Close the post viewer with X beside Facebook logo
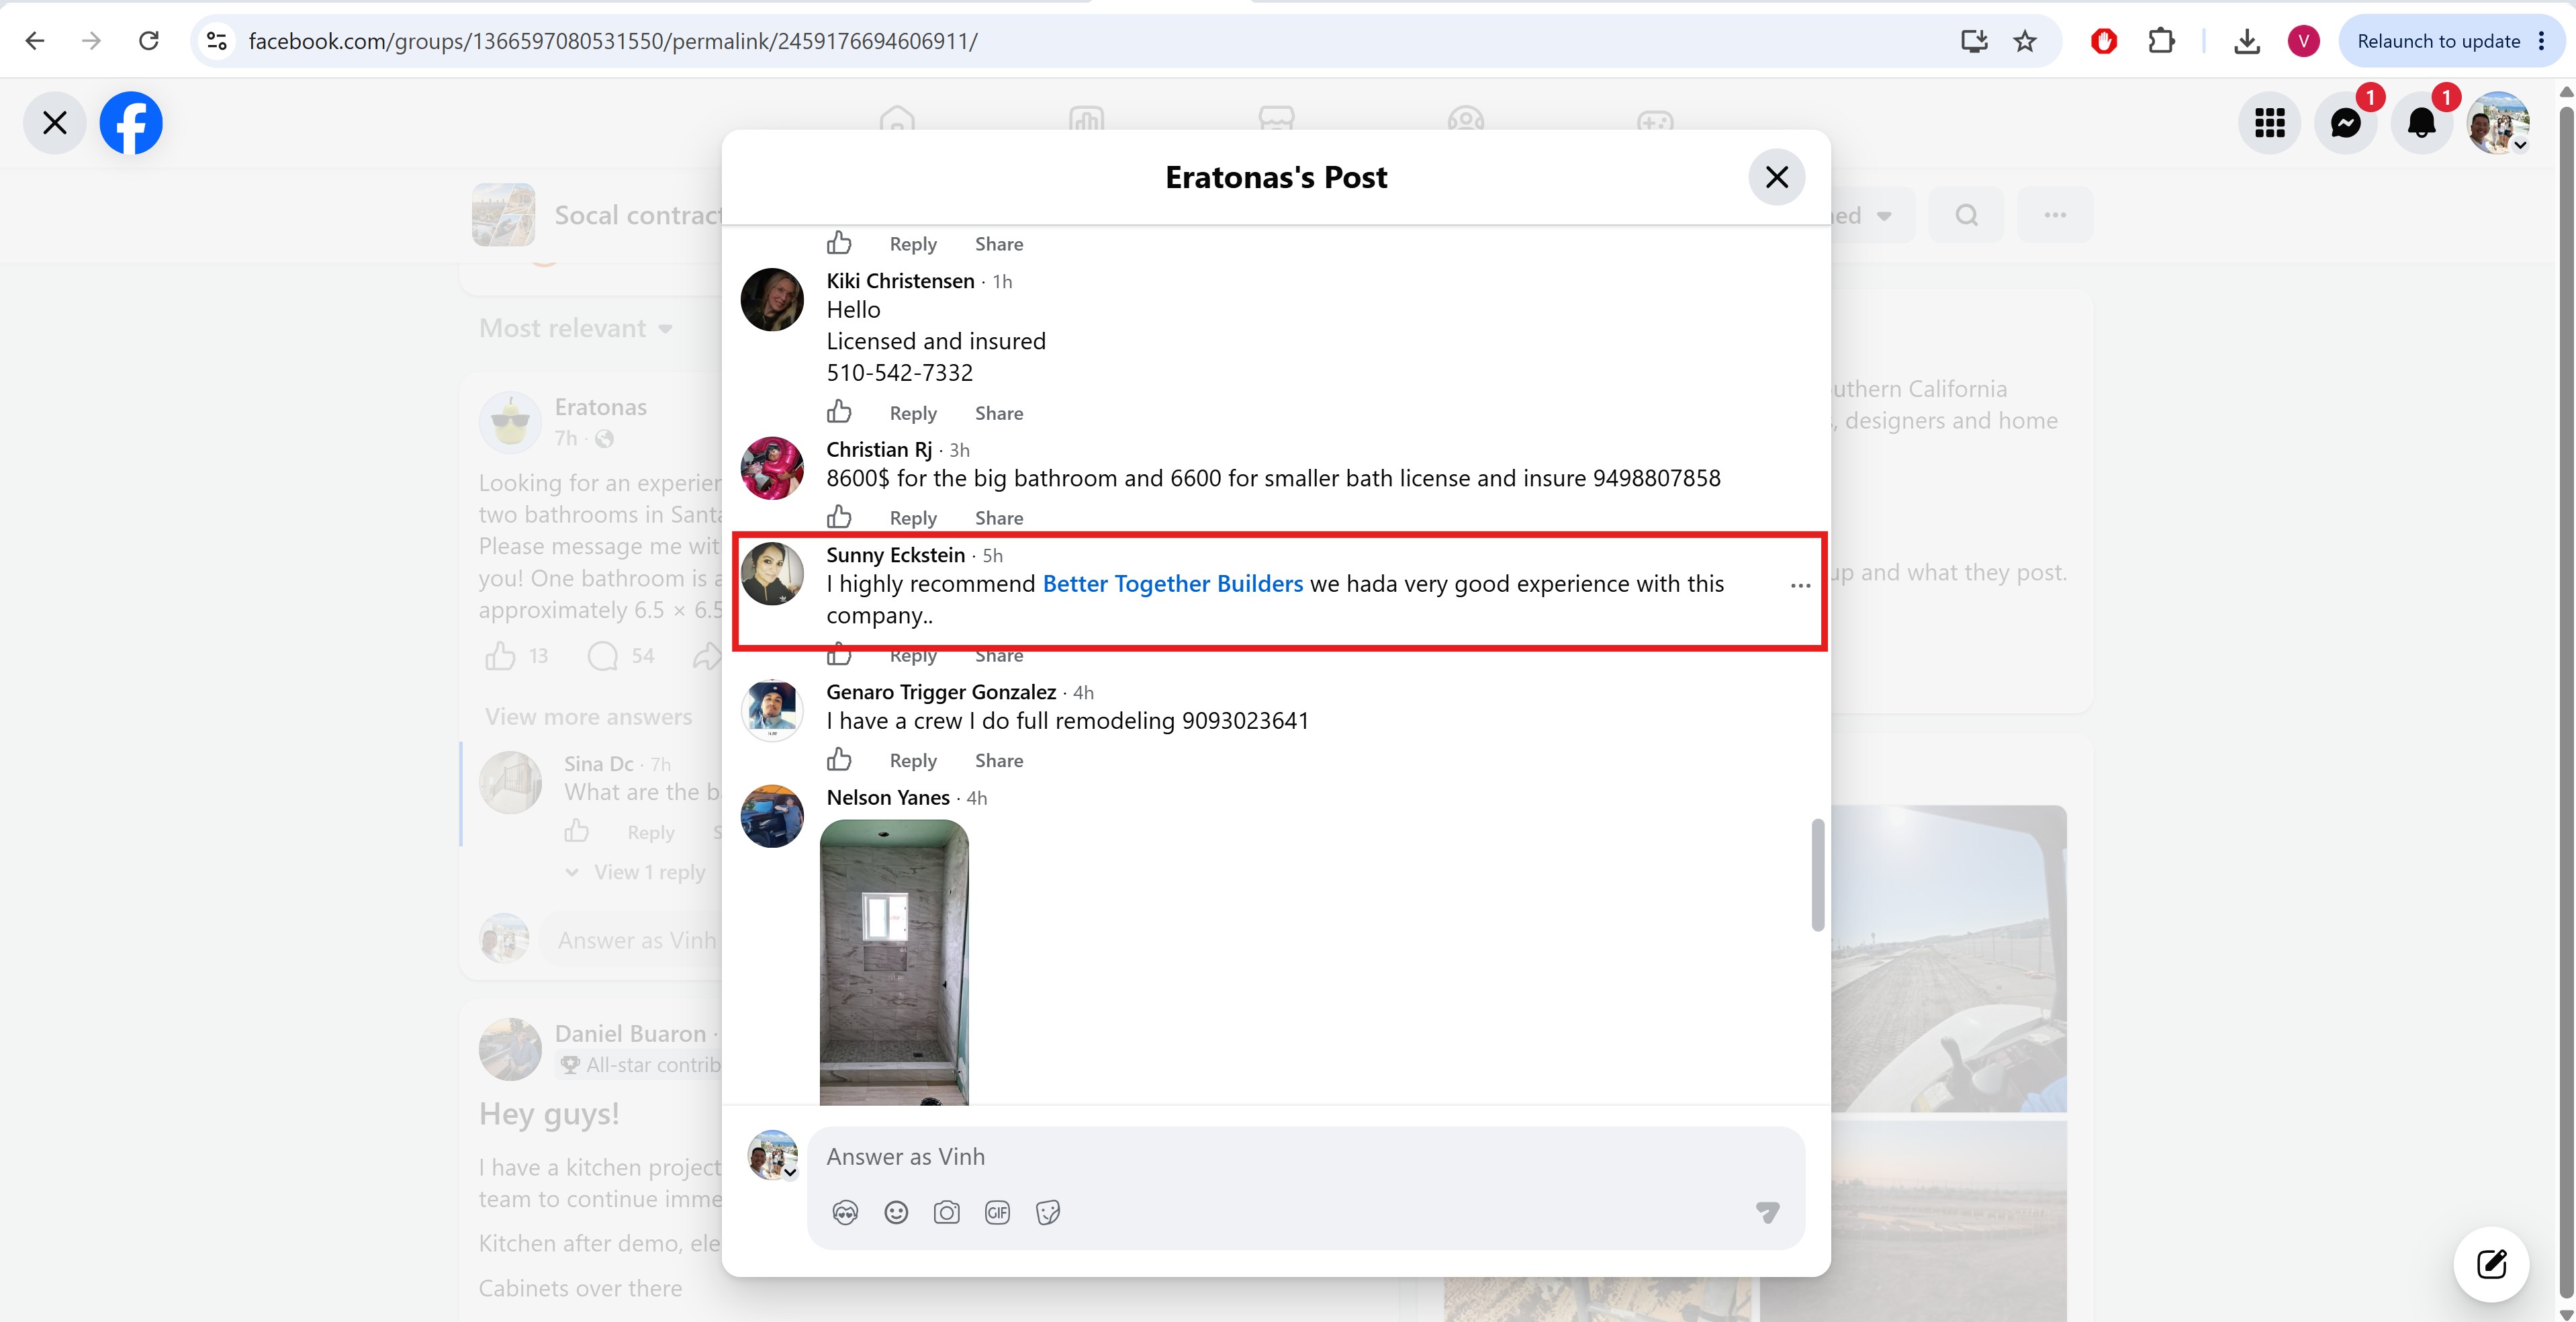Viewport: 2576px width, 1322px height. pyautogui.click(x=55, y=123)
